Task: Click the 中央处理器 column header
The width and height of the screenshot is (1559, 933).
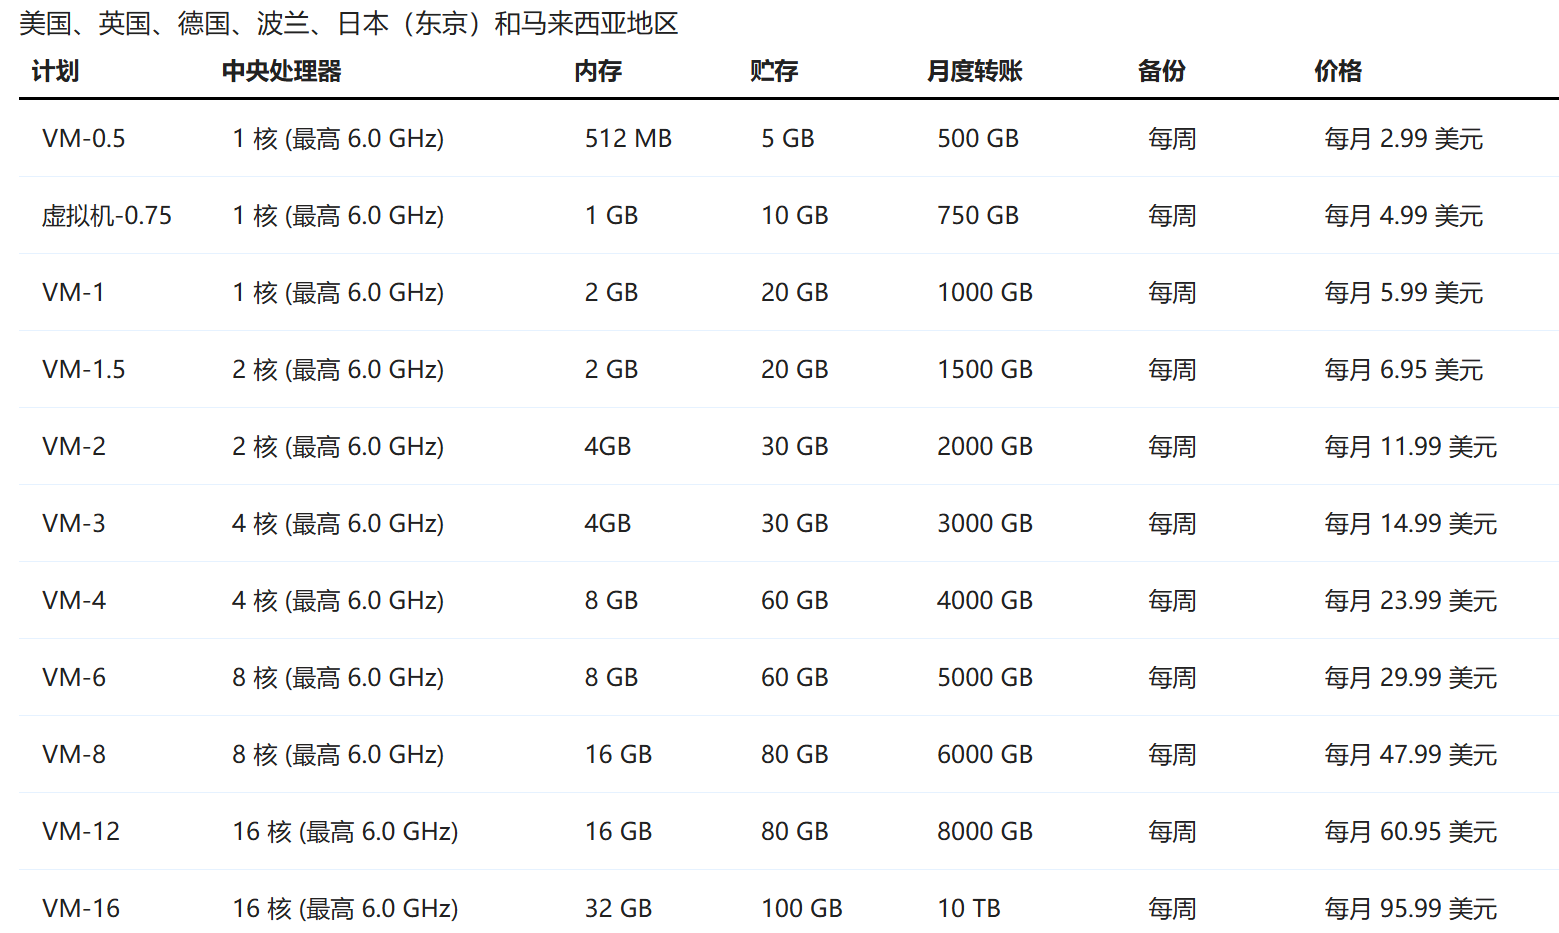Action: pyautogui.click(x=281, y=71)
